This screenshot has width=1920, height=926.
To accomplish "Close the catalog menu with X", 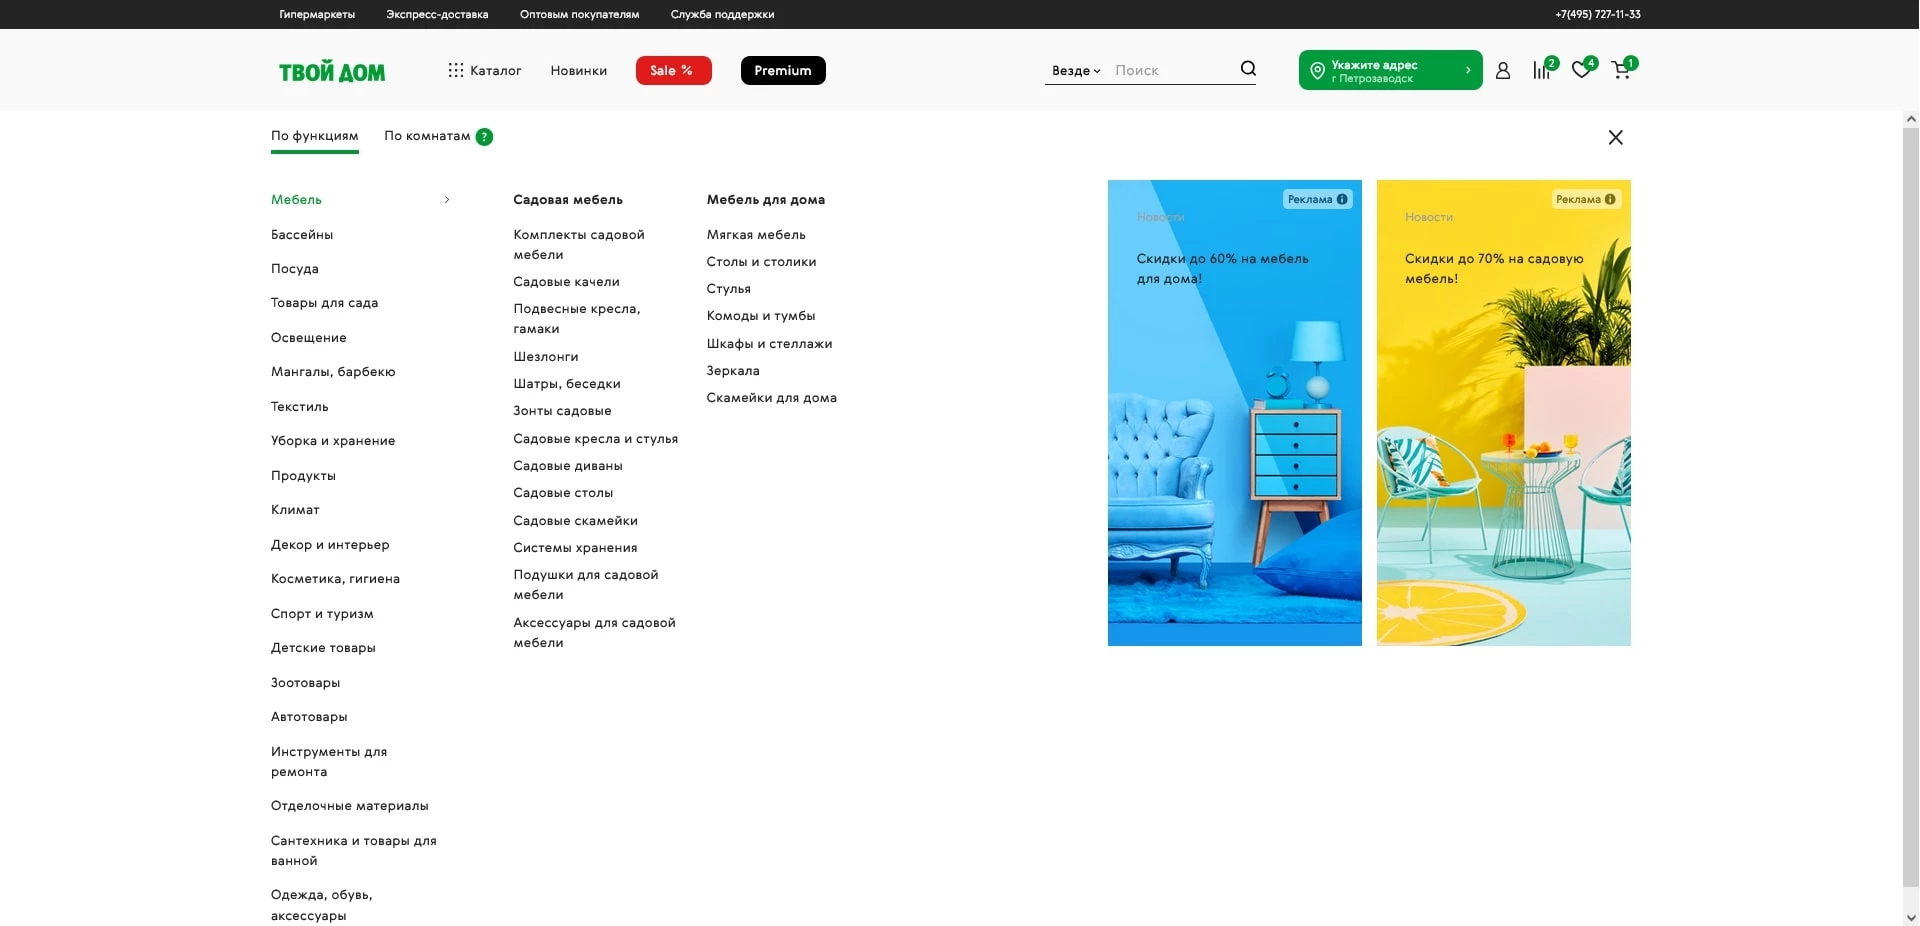I will click(x=1615, y=138).
